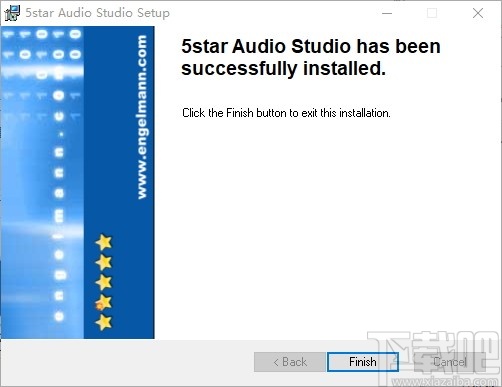Click the Cancel button
Viewport: 502px width, 387px height.
click(x=450, y=362)
